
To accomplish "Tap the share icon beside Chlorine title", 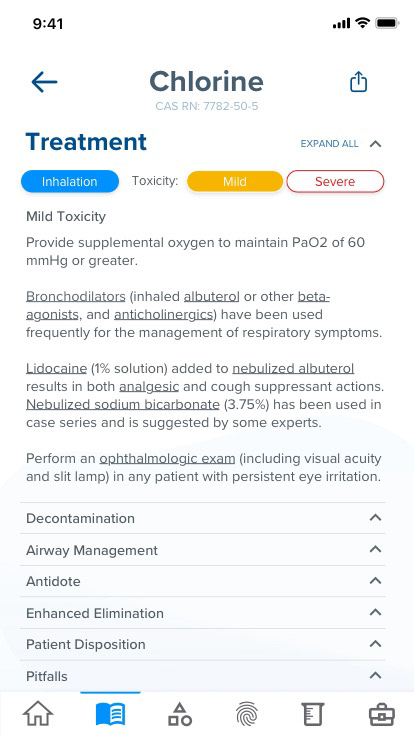I will (x=359, y=82).
